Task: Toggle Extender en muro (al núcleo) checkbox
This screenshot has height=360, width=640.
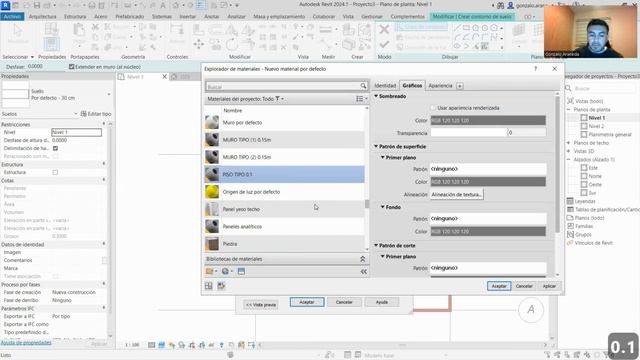Action: 71,67
